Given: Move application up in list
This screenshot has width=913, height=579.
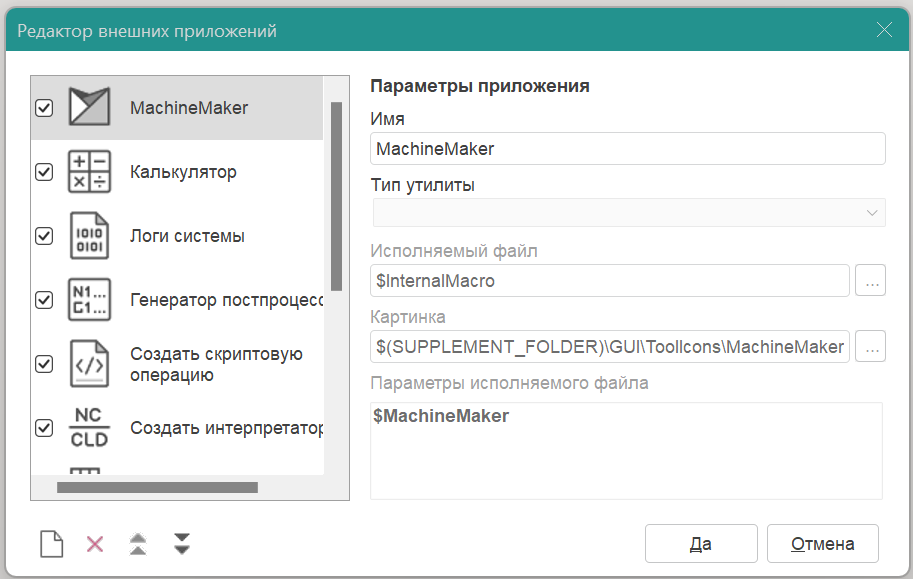Looking at the screenshot, I should tap(138, 544).
